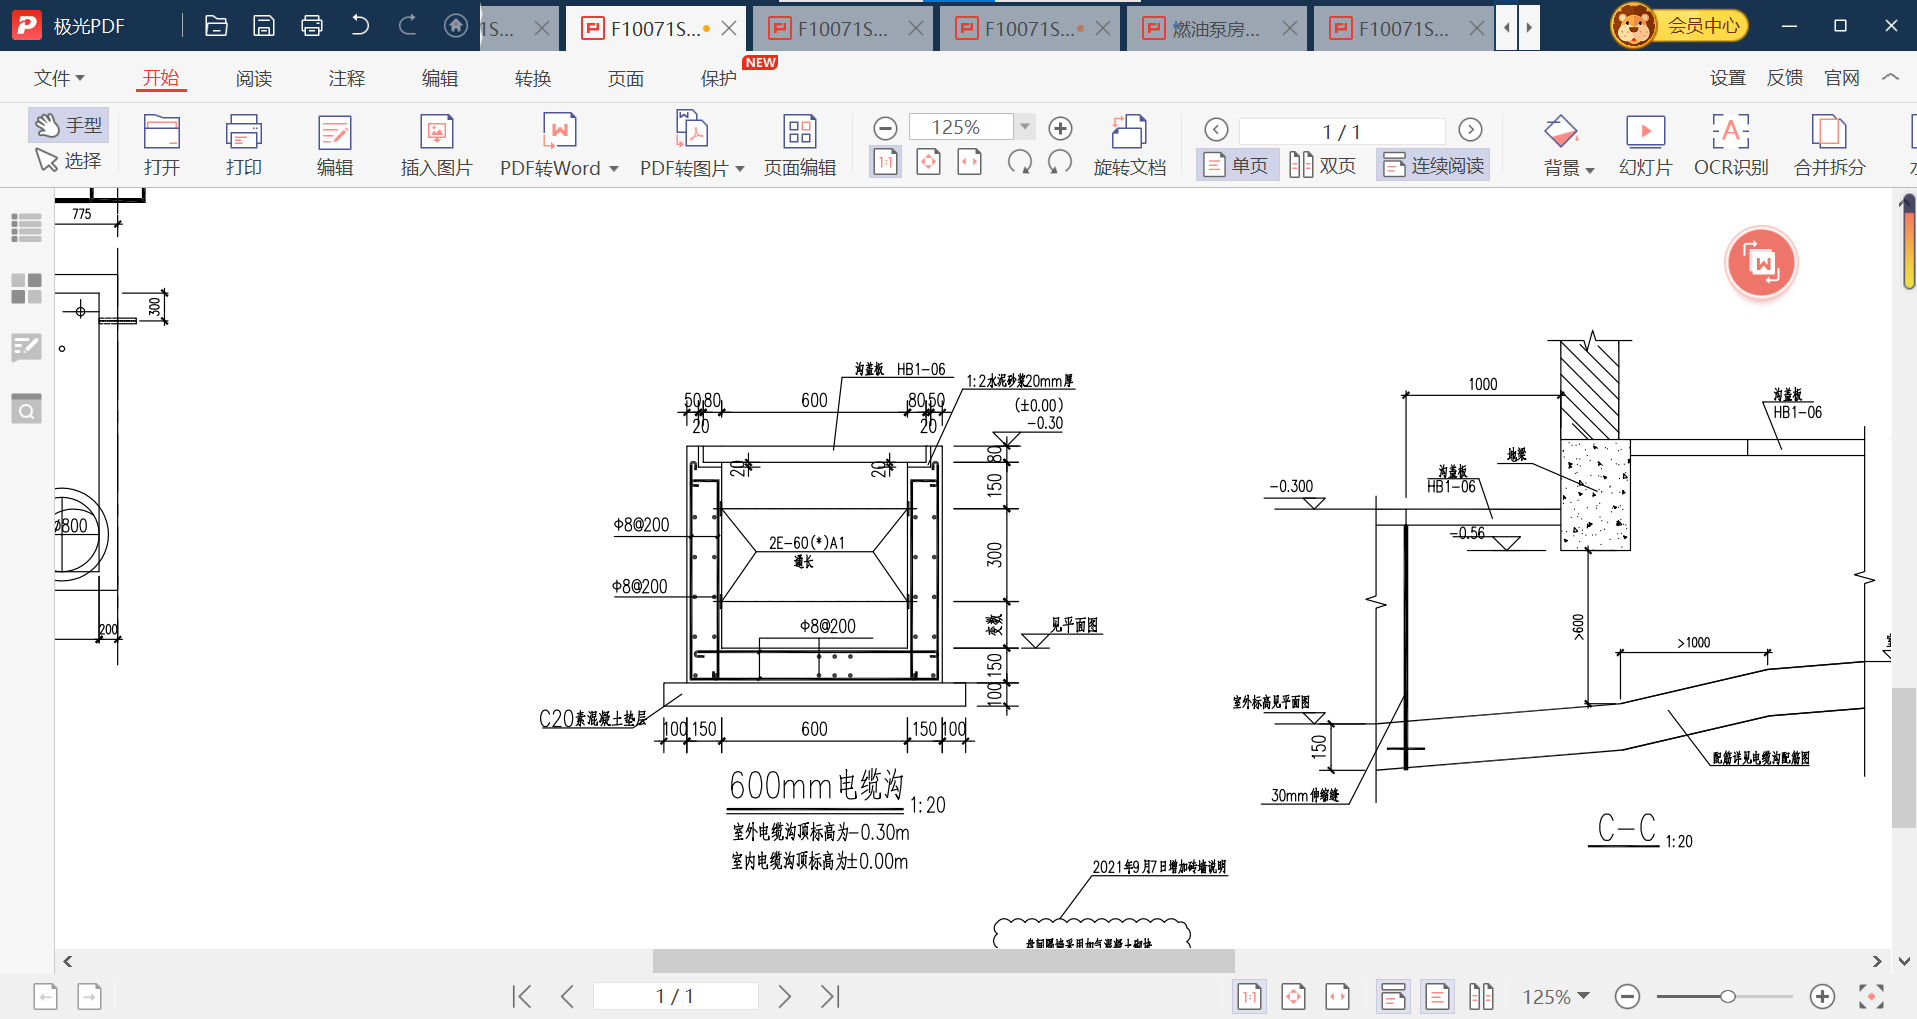
Task: Open 设置 settings link
Action: point(1728,78)
